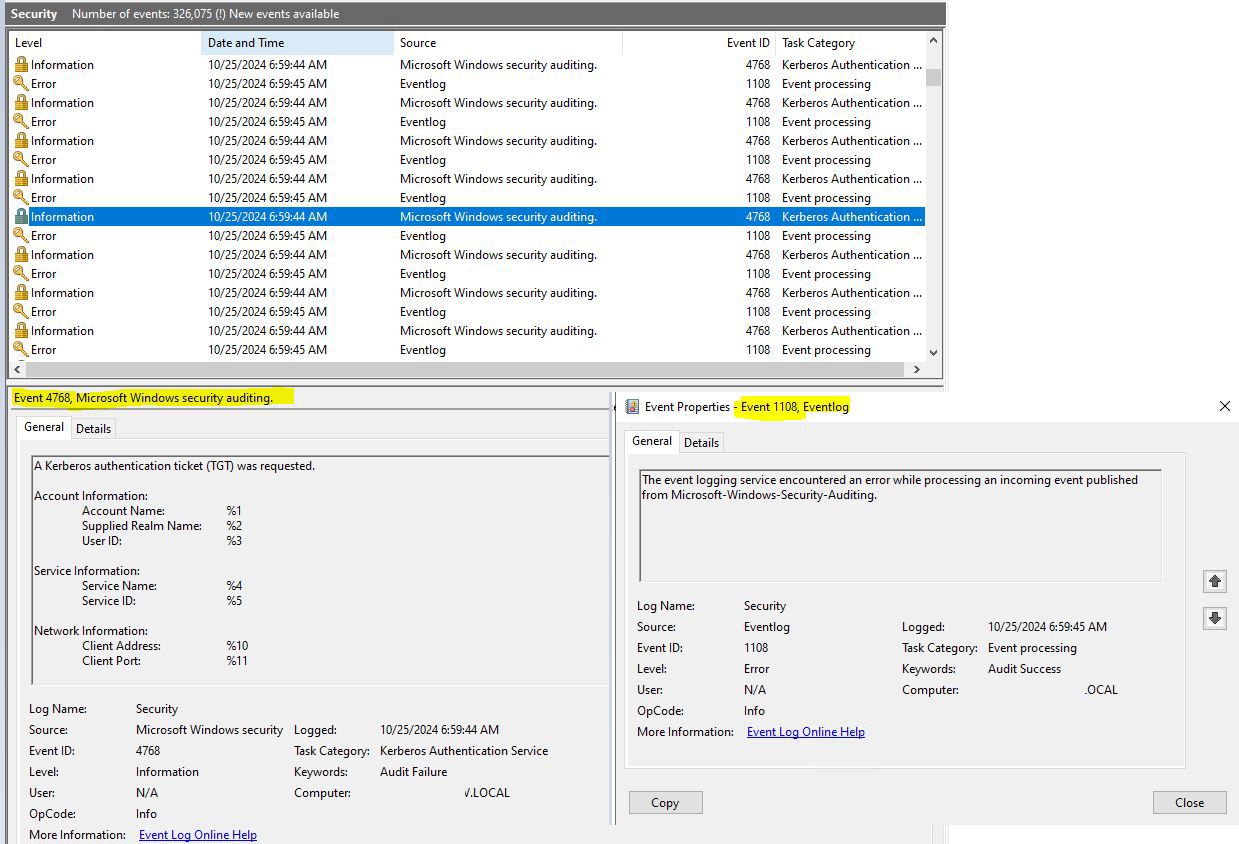This screenshot has height=844, width=1239.
Task: Click '10/25/2024 6:59:44 AM' logged value in preview
Action: (439, 730)
